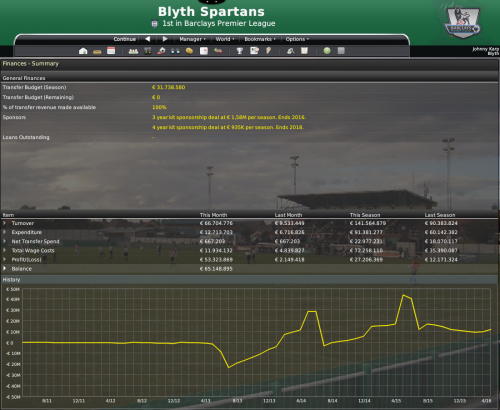The image size is (500, 410).
Task: Click the History section header
Action: coord(11,280)
